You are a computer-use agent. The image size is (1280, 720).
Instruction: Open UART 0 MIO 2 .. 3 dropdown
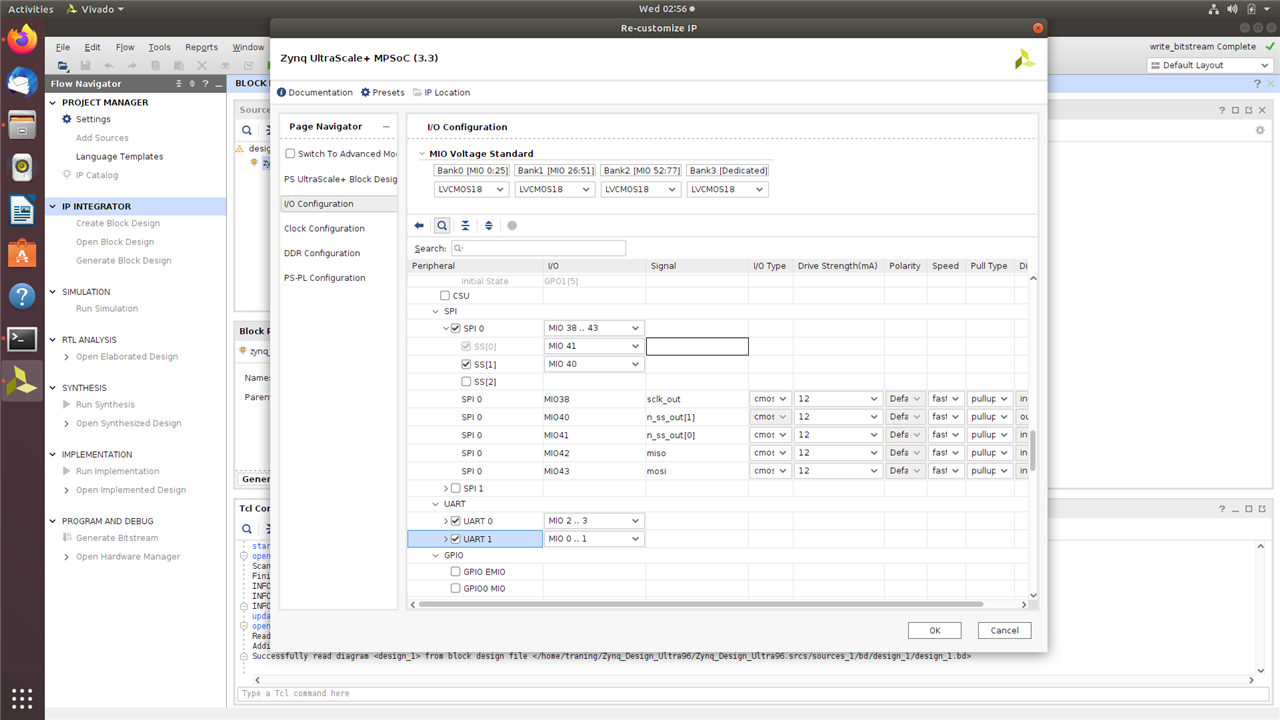[x=593, y=521]
